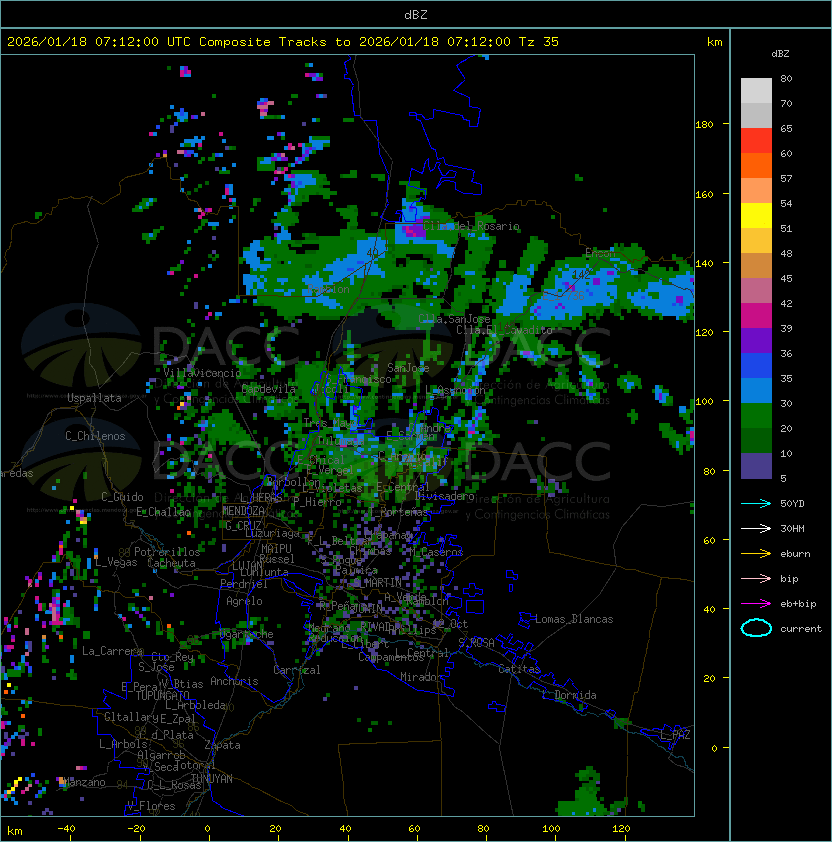The image size is (832, 842).
Task: Select the bright green 20-30 dBZ band
Action: pyautogui.click(x=756, y=416)
